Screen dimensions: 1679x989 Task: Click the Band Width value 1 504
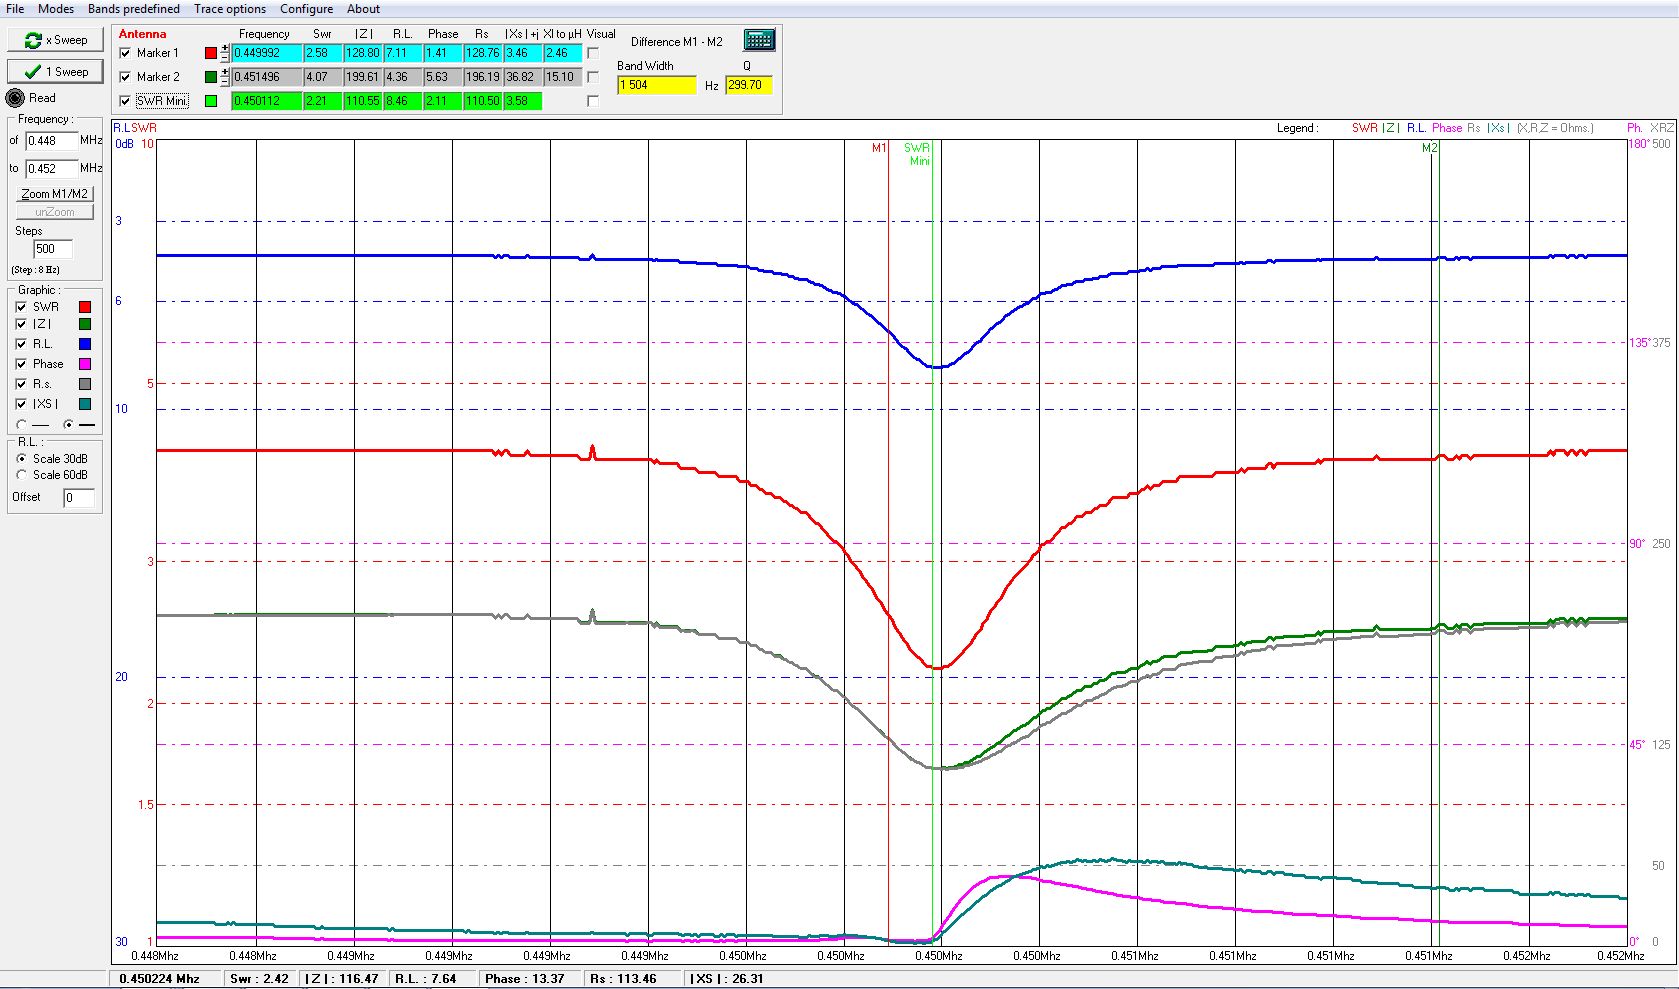(657, 85)
